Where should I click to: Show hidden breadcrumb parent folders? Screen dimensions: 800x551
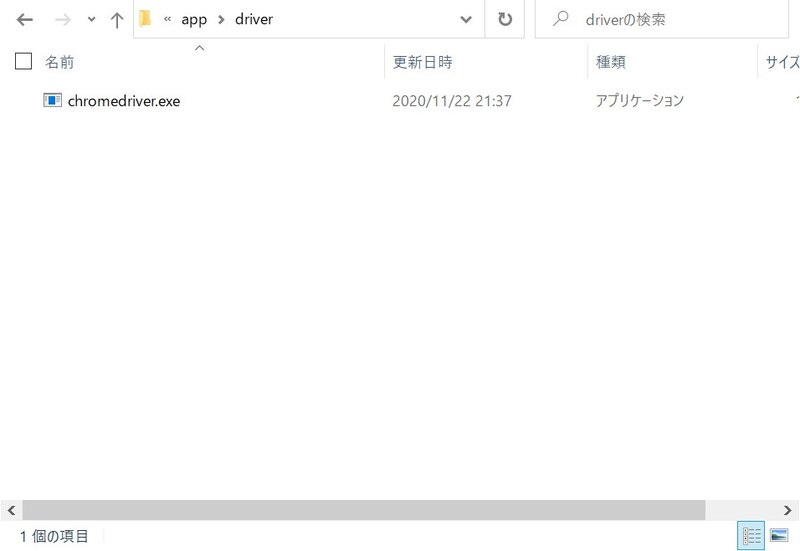[x=168, y=20]
